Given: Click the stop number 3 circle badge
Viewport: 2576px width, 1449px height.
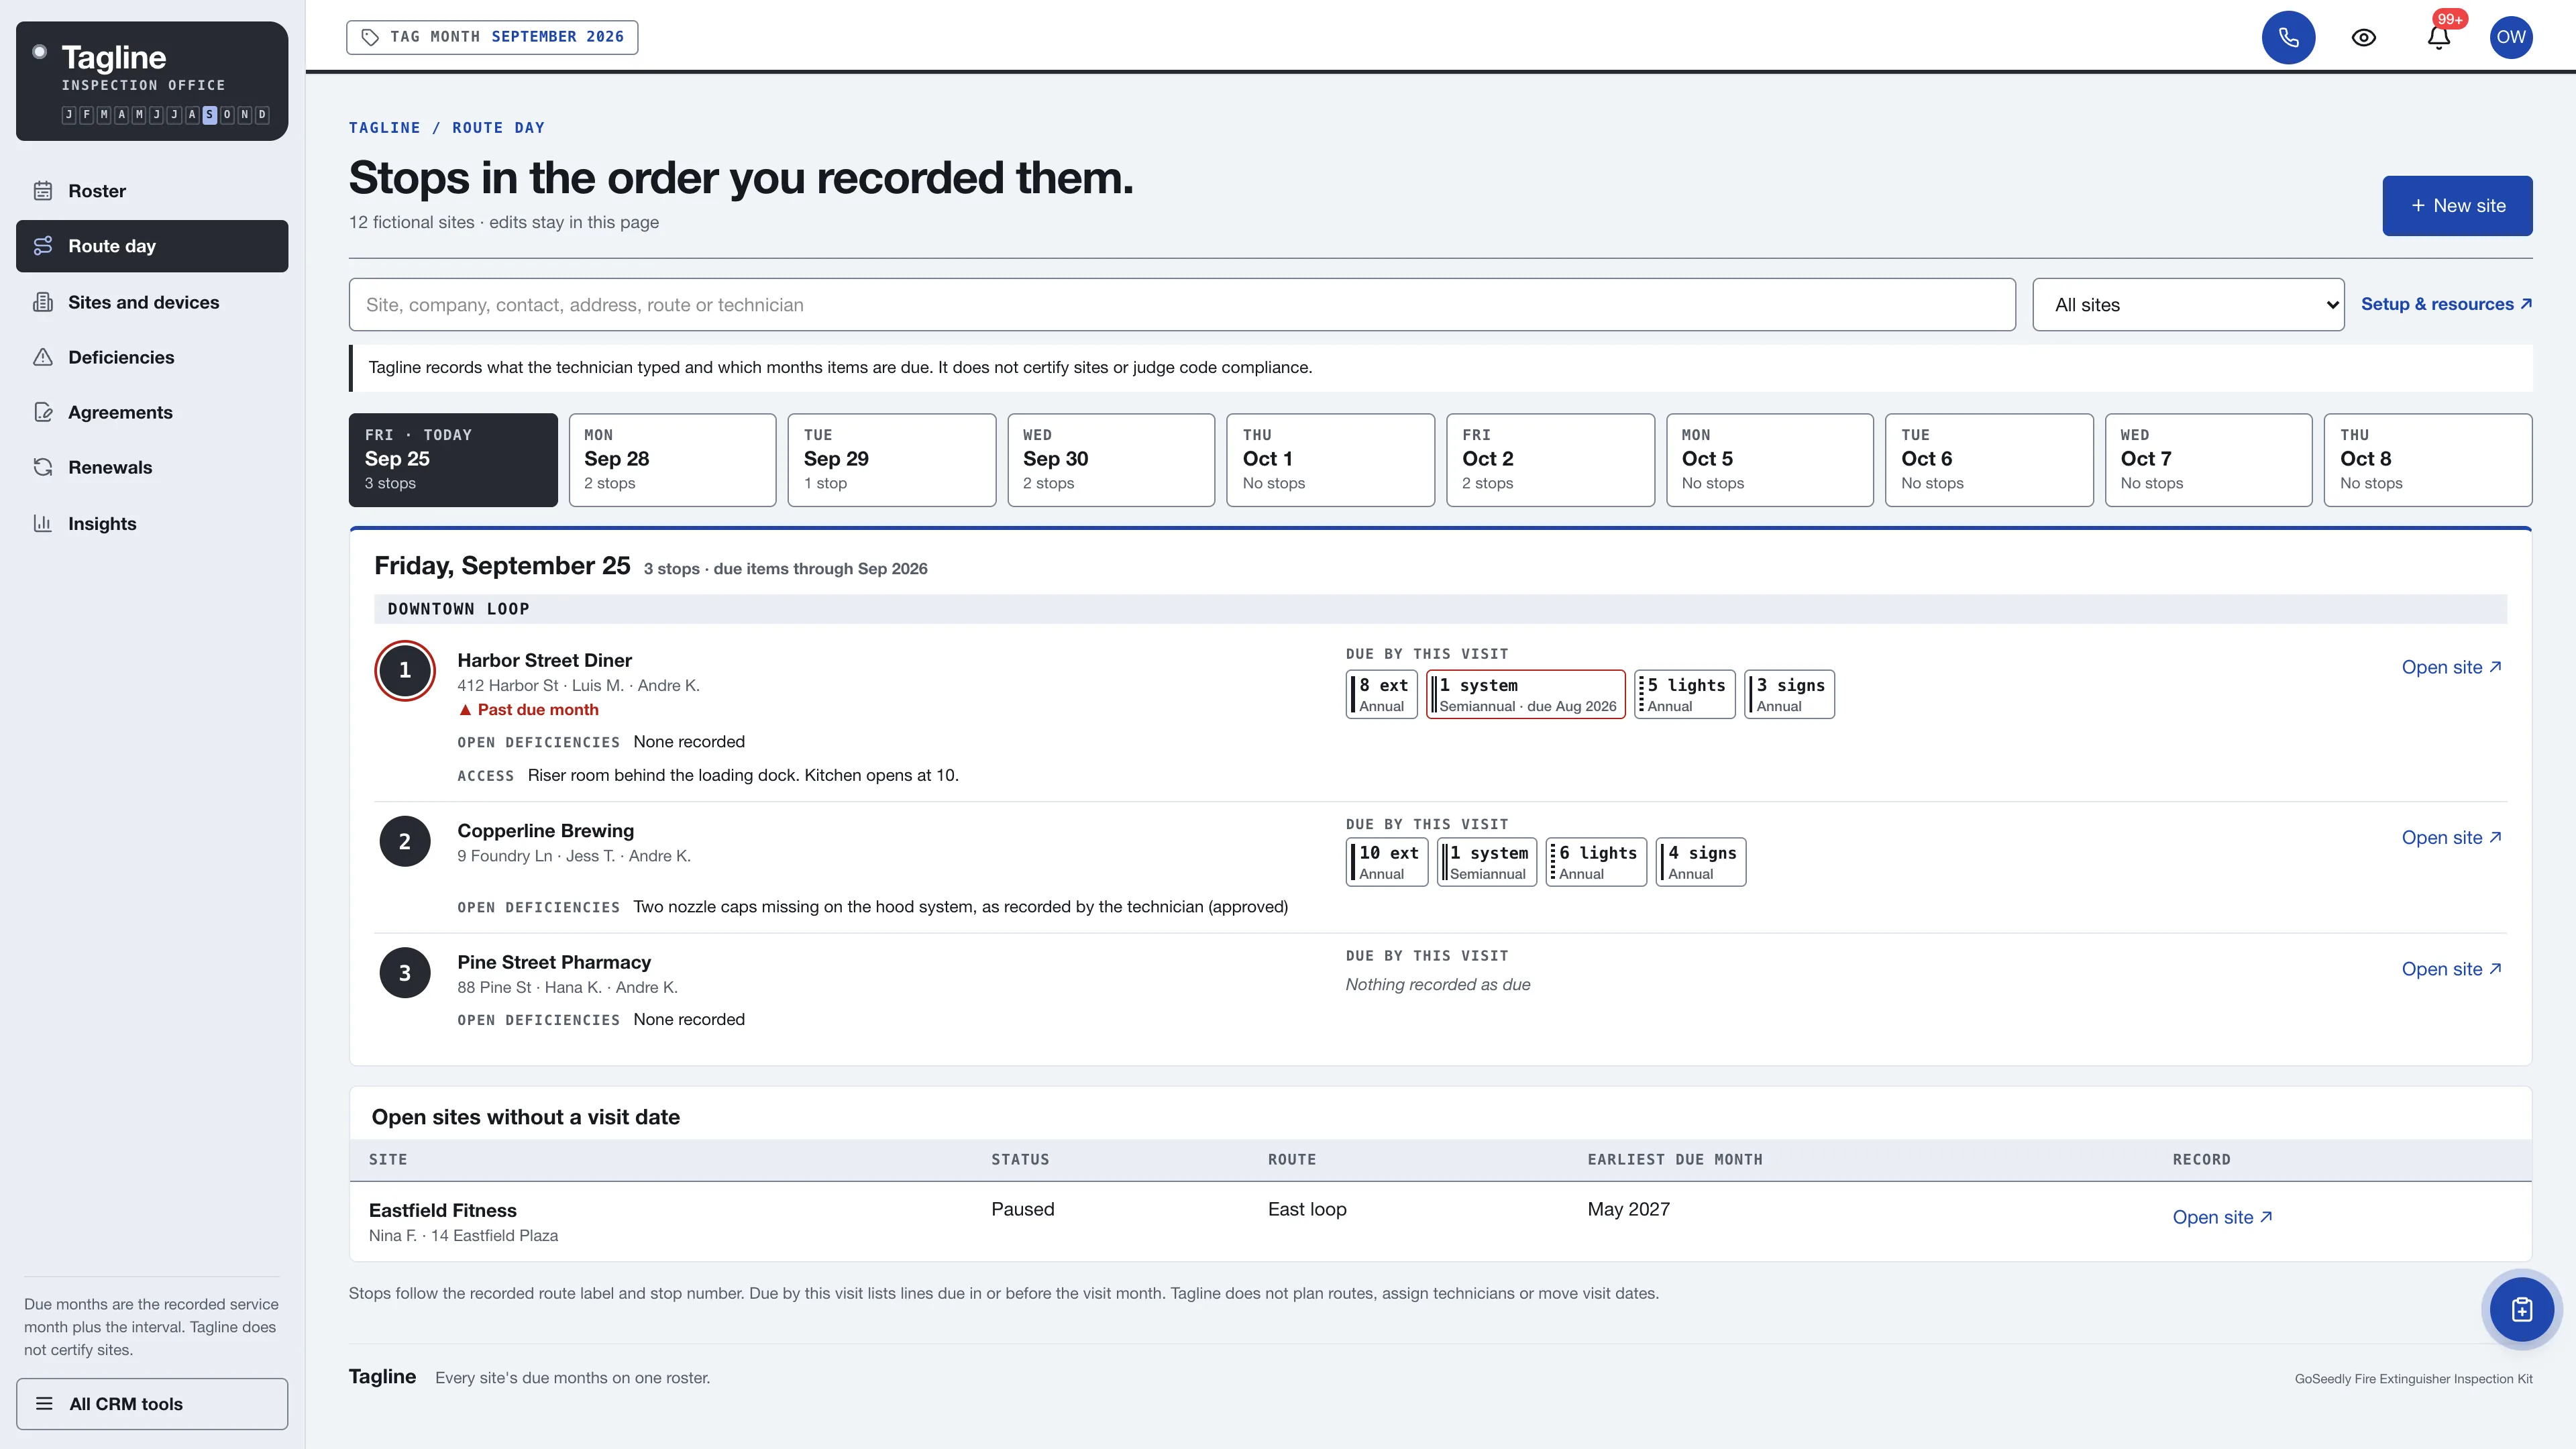Looking at the screenshot, I should (404, 973).
